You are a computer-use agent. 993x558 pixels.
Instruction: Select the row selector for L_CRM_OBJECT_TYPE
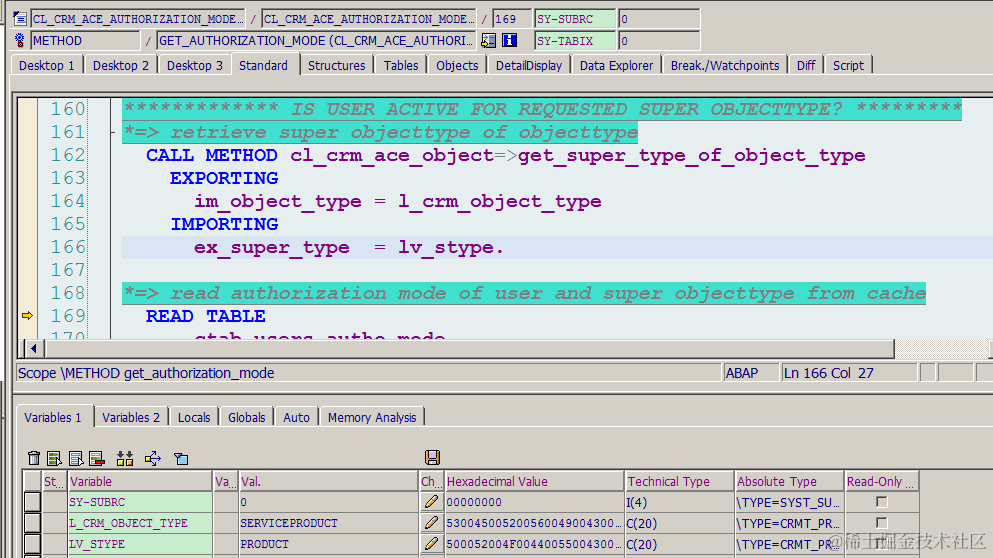32,523
